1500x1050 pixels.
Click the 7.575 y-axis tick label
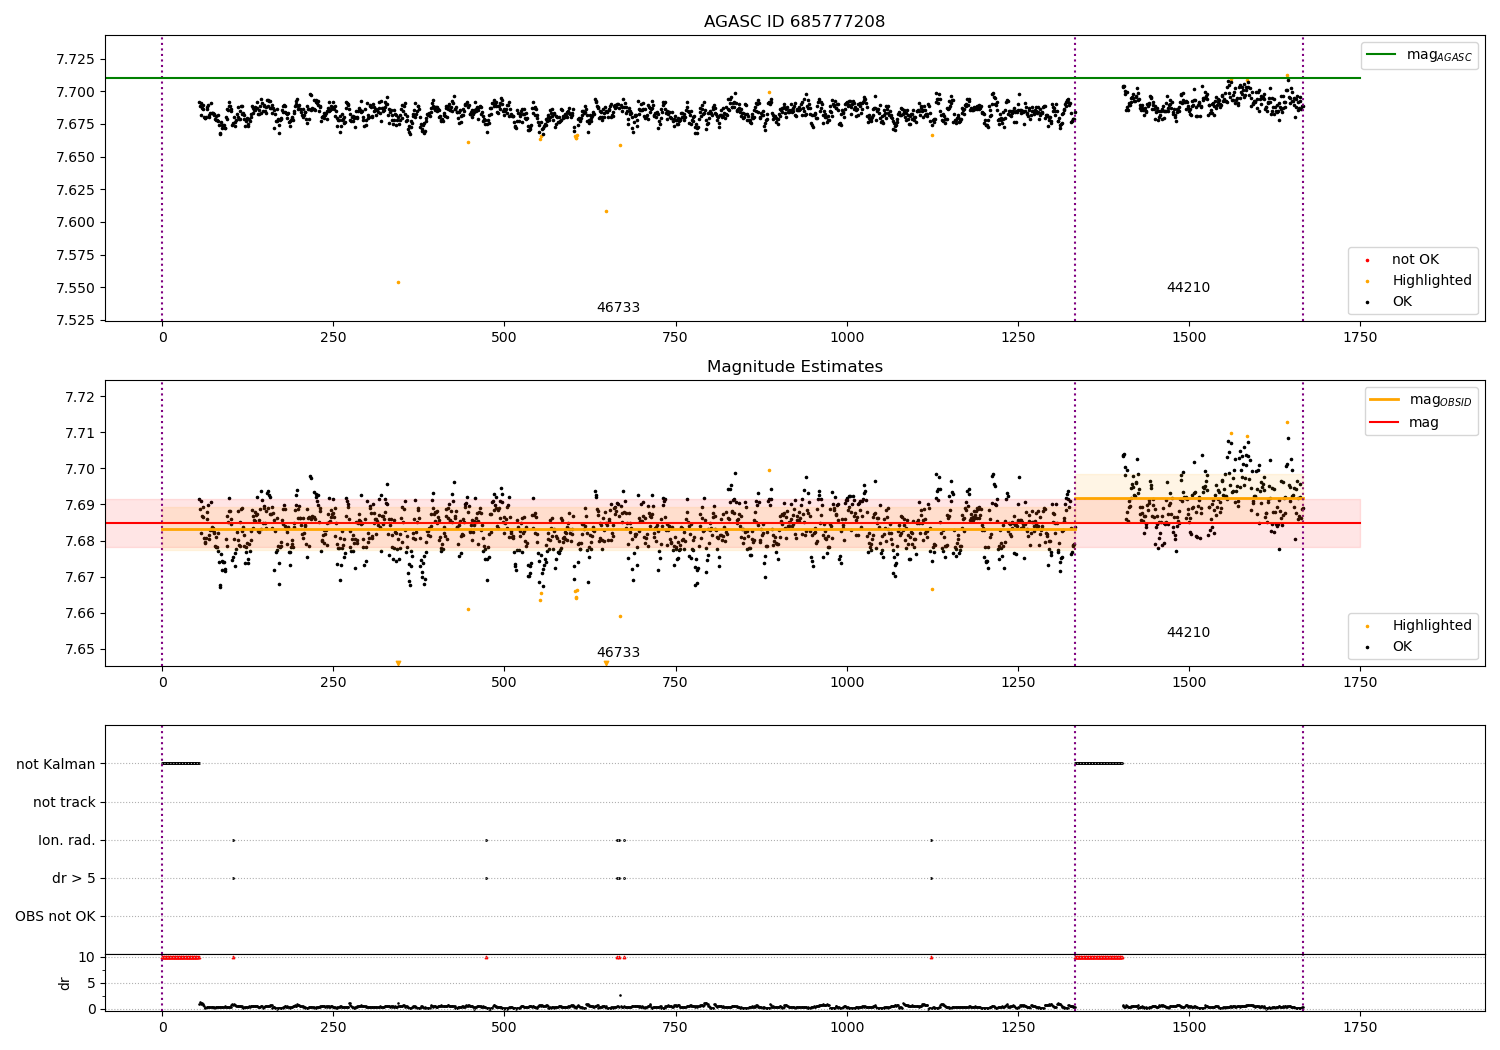point(76,256)
